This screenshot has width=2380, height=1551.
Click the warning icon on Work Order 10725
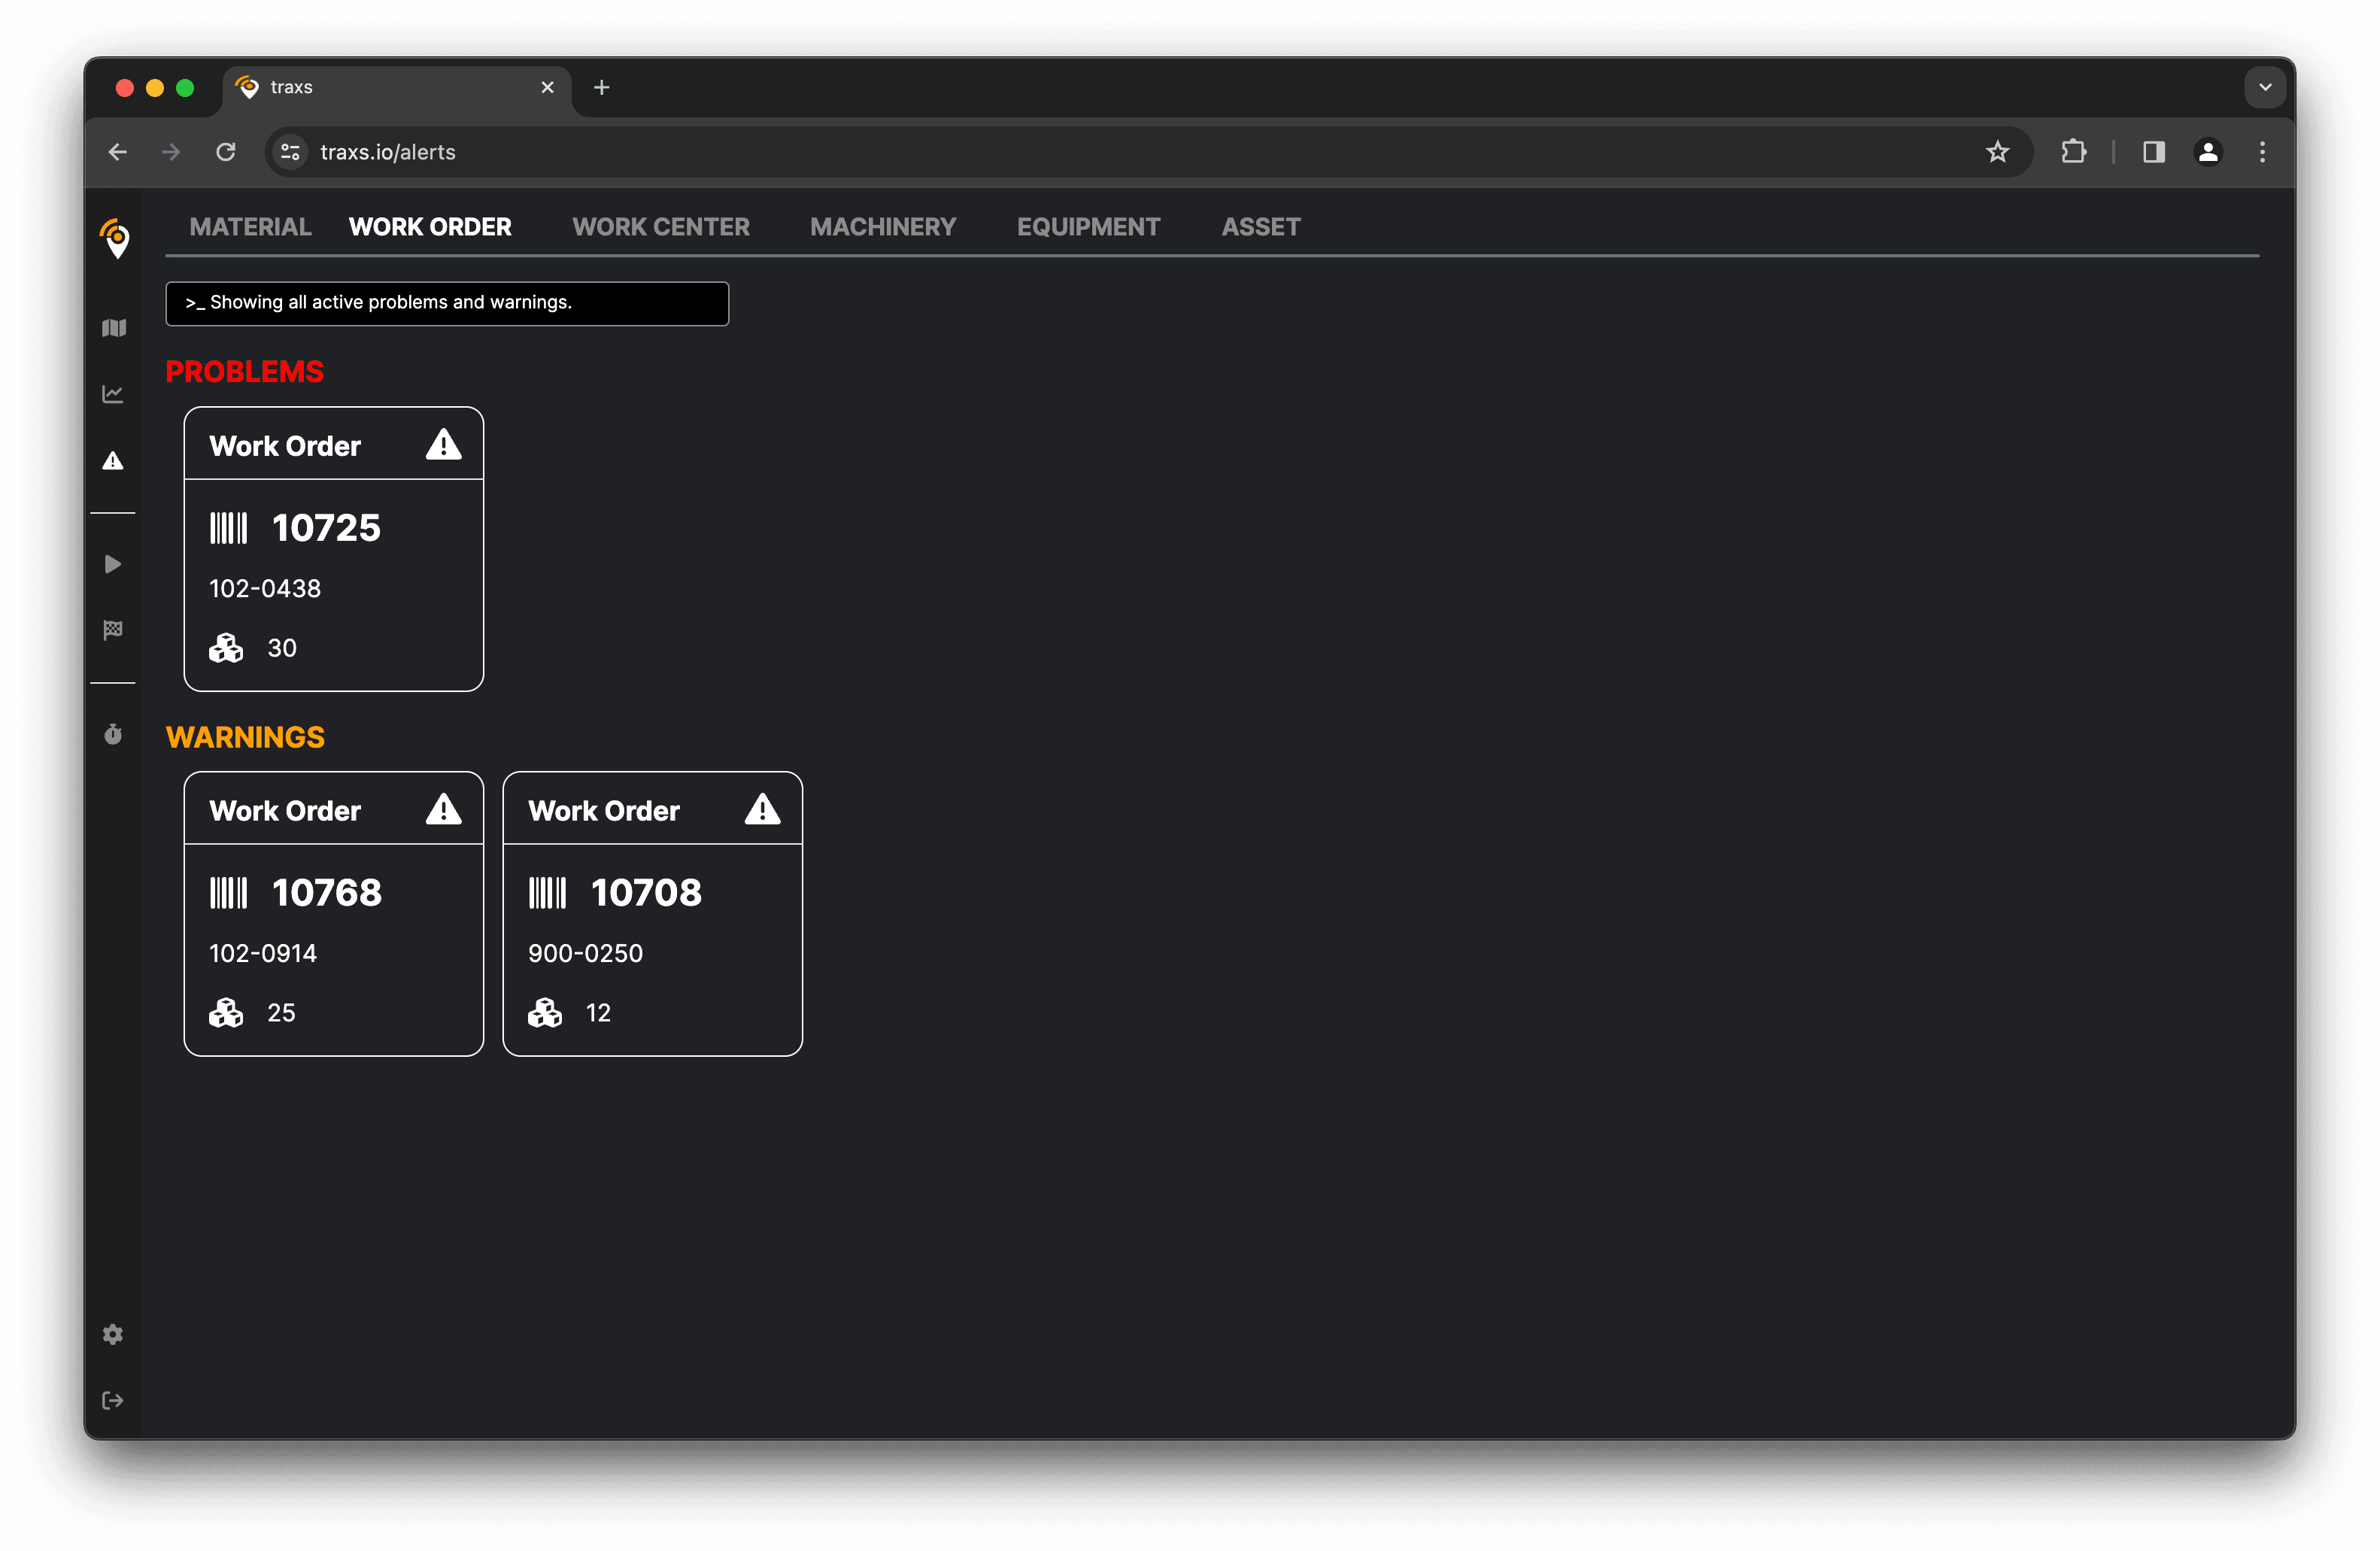[x=443, y=444]
